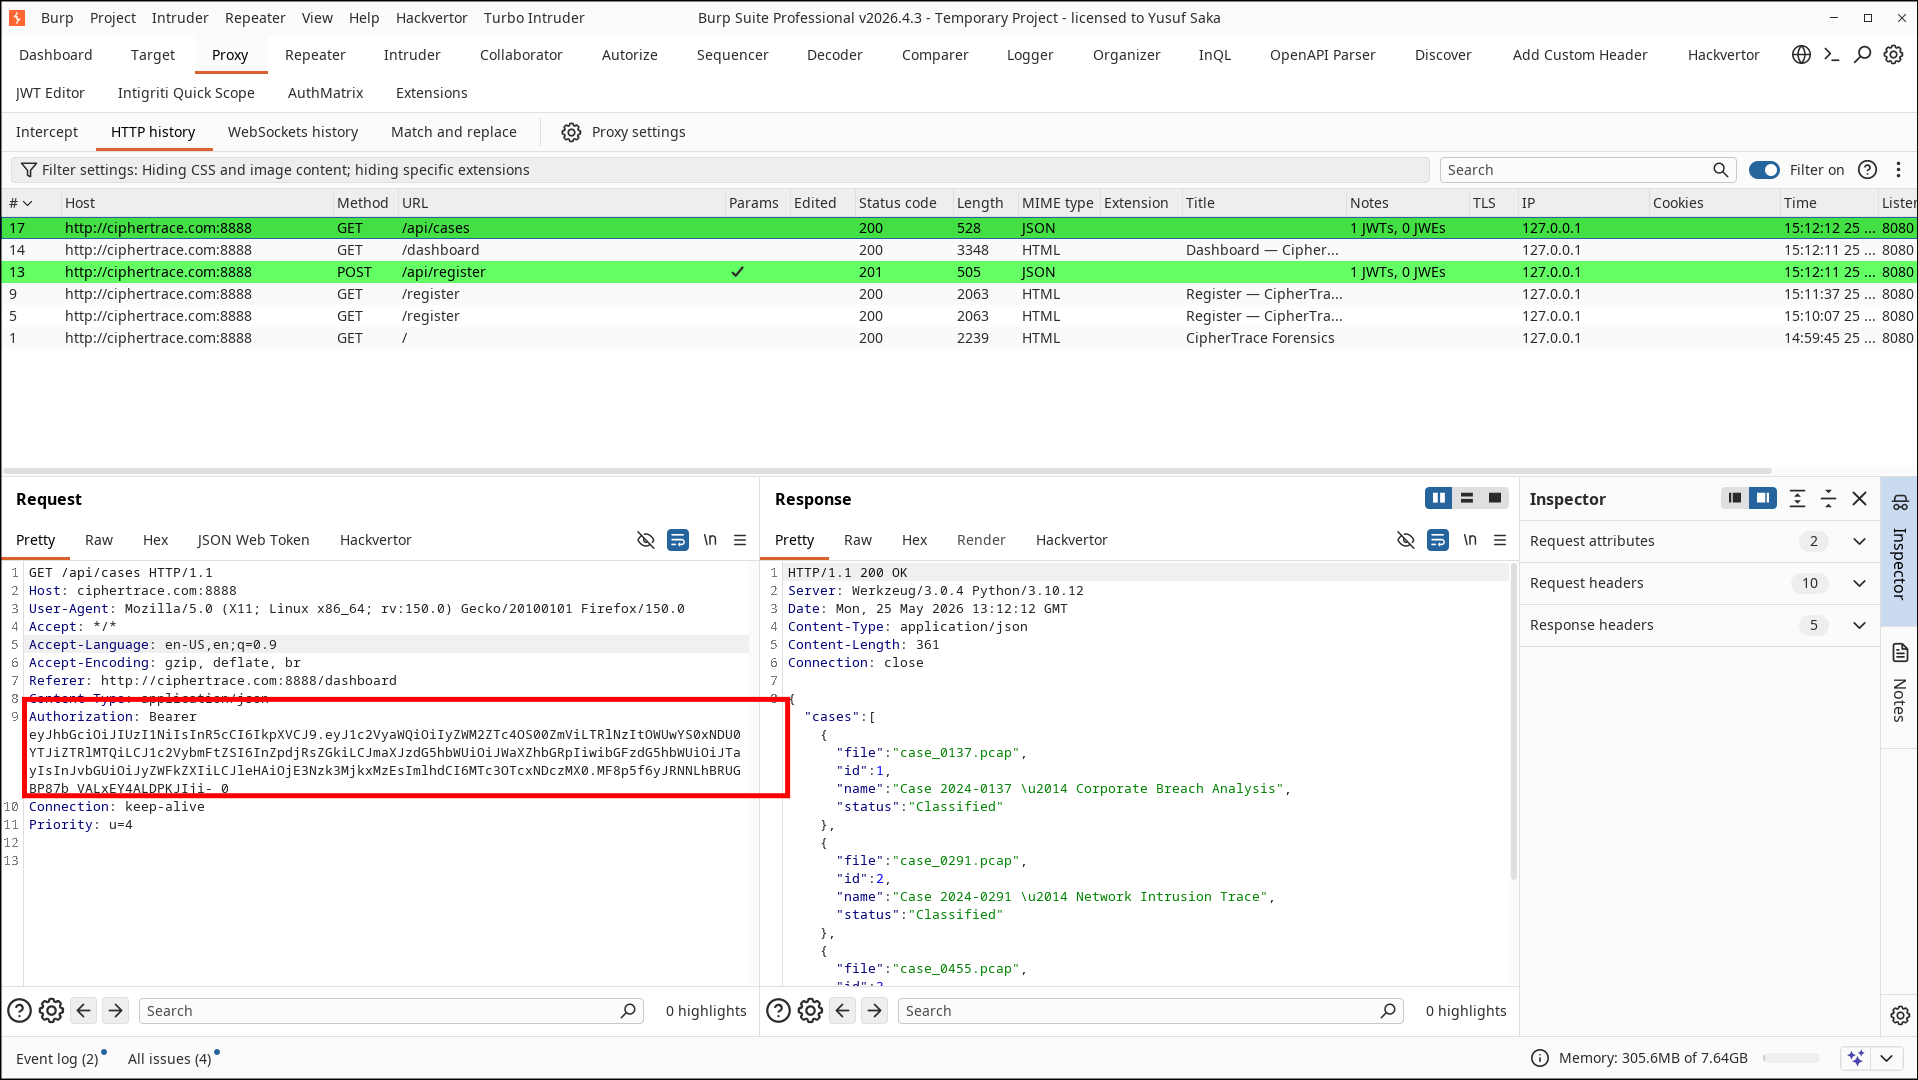The height and width of the screenshot is (1080, 1918).
Task: Expand Response headers section
Action: point(1699,625)
